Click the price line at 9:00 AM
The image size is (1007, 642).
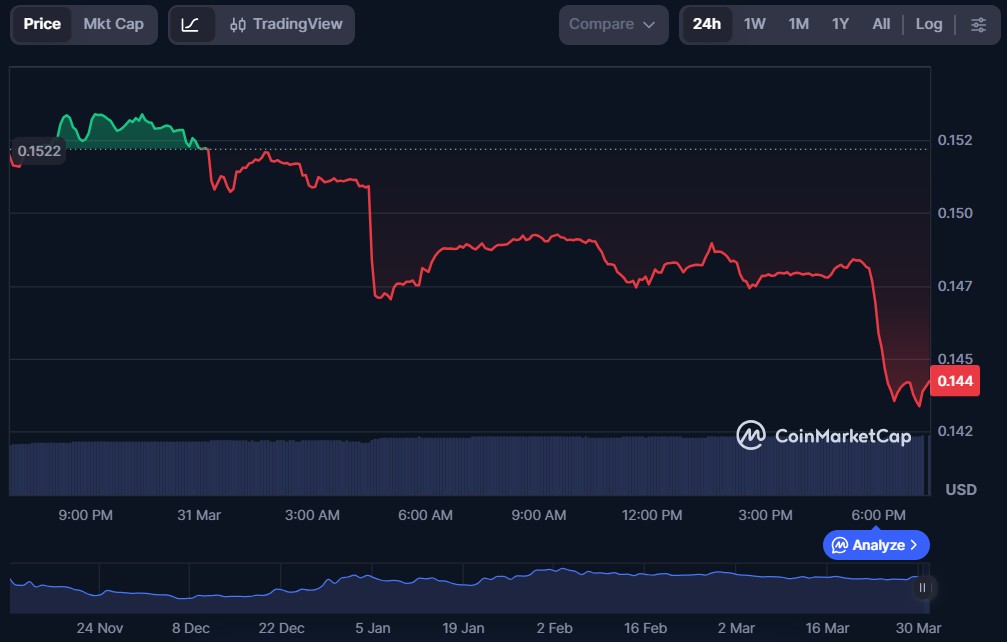[x=539, y=237]
